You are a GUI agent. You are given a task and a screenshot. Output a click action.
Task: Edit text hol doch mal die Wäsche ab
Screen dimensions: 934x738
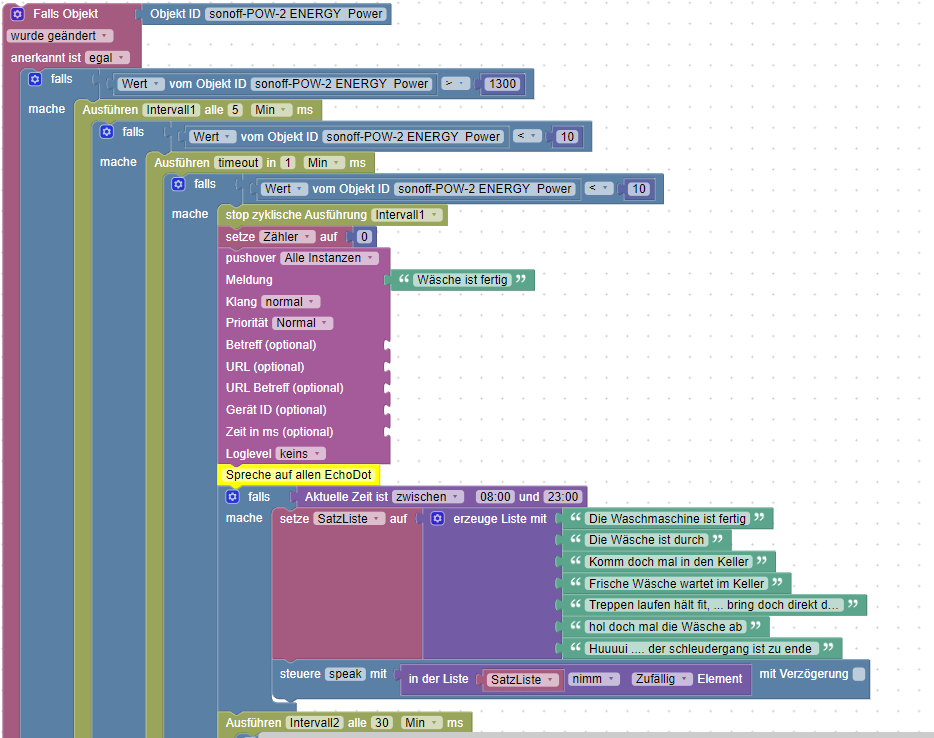click(x=665, y=627)
